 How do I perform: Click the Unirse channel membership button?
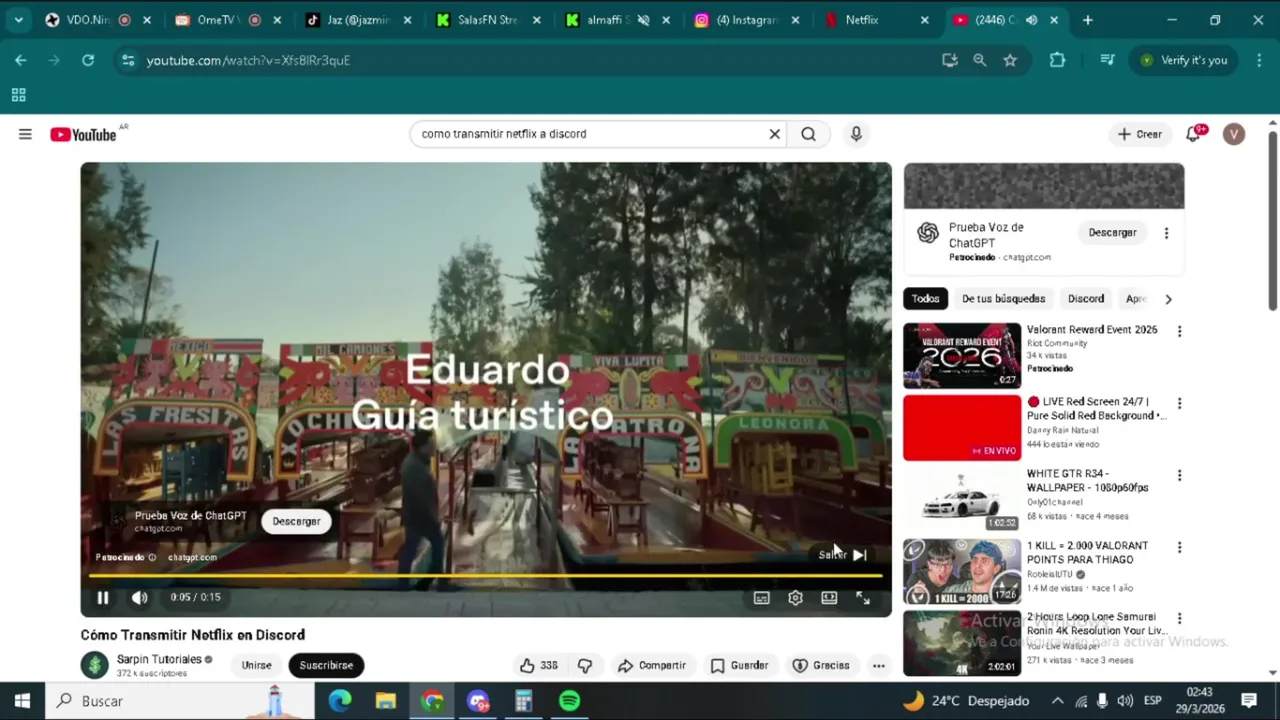256,665
